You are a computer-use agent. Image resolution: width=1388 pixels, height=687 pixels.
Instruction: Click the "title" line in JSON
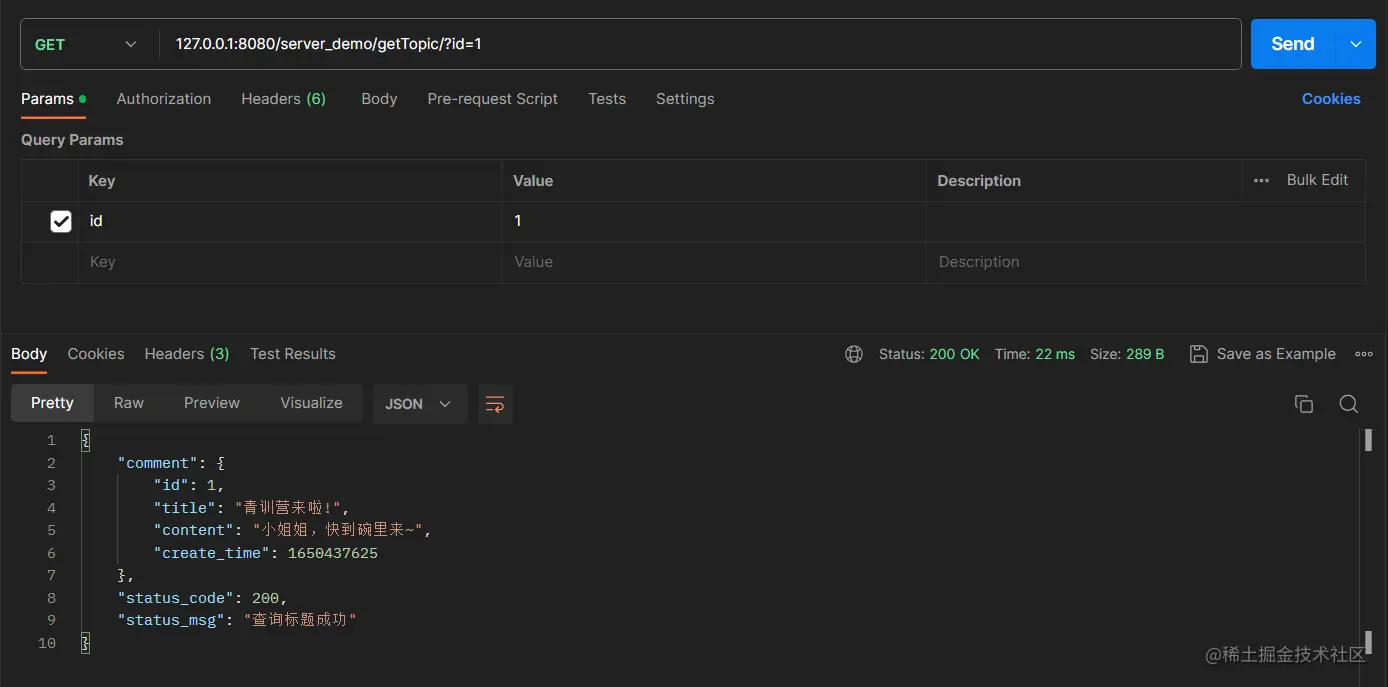pos(251,508)
